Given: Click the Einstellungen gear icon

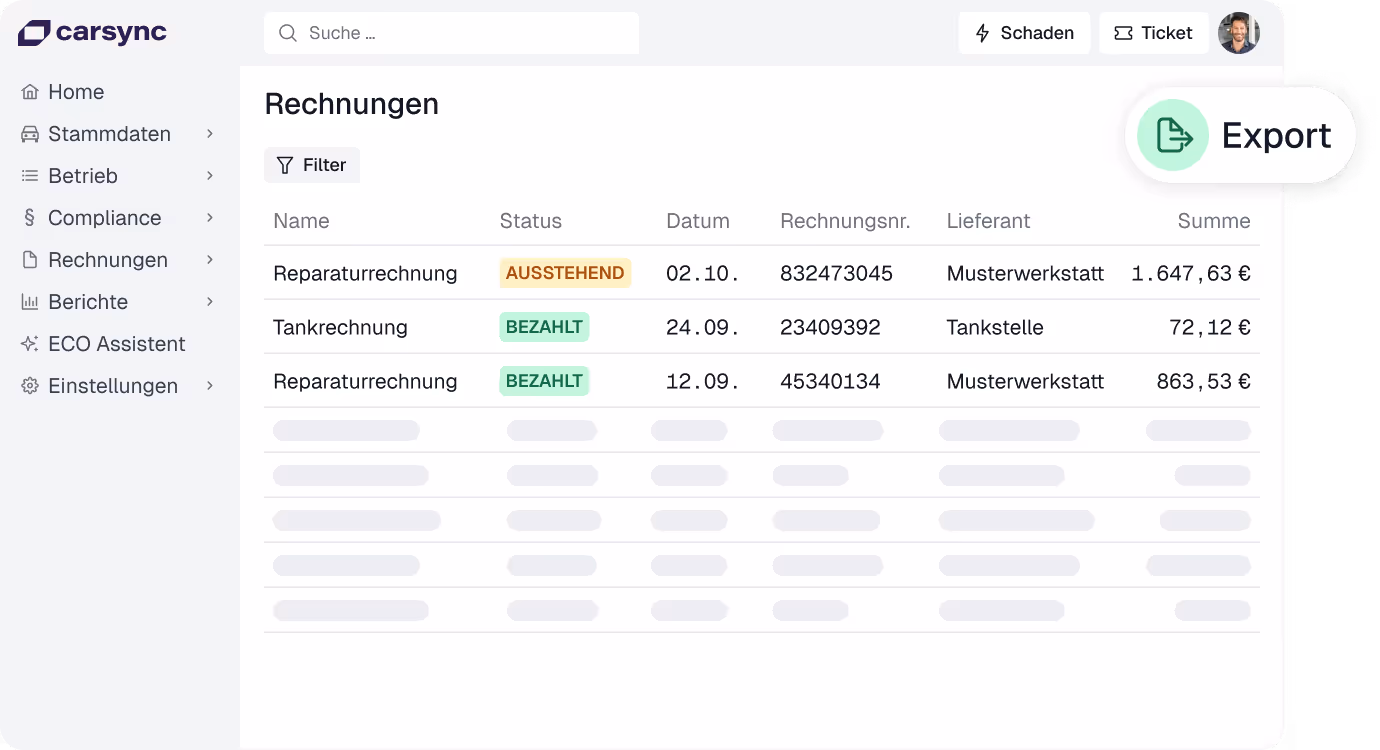Looking at the screenshot, I should [30, 386].
